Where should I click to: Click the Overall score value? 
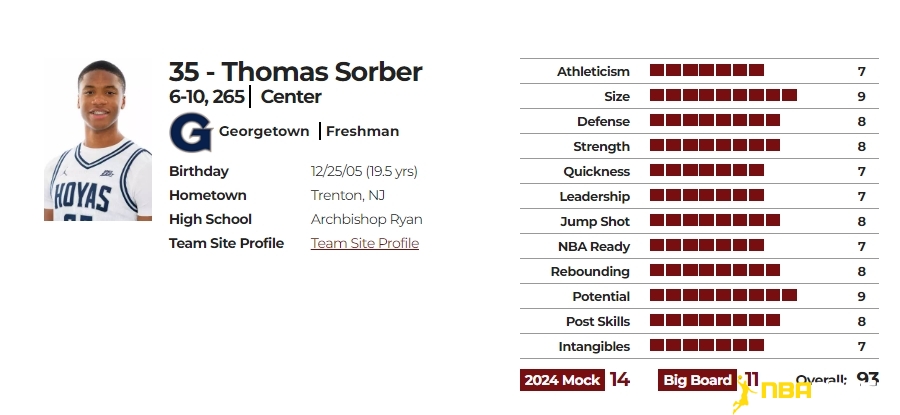867,379
